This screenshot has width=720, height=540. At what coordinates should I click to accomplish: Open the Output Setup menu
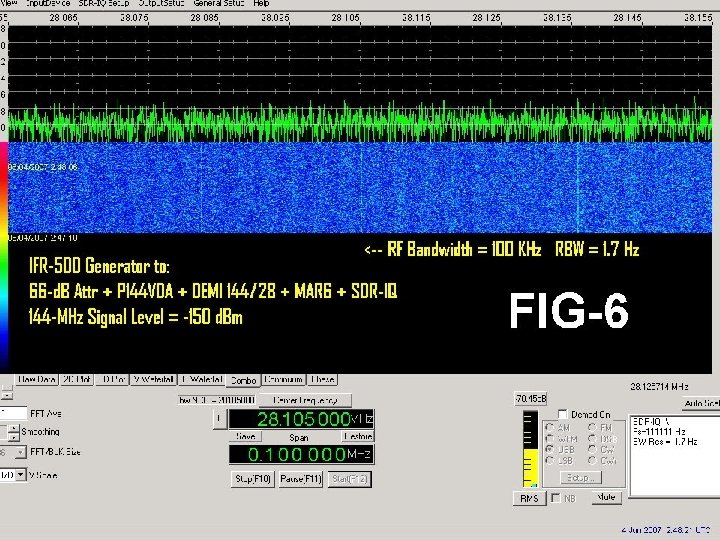[161, 3]
